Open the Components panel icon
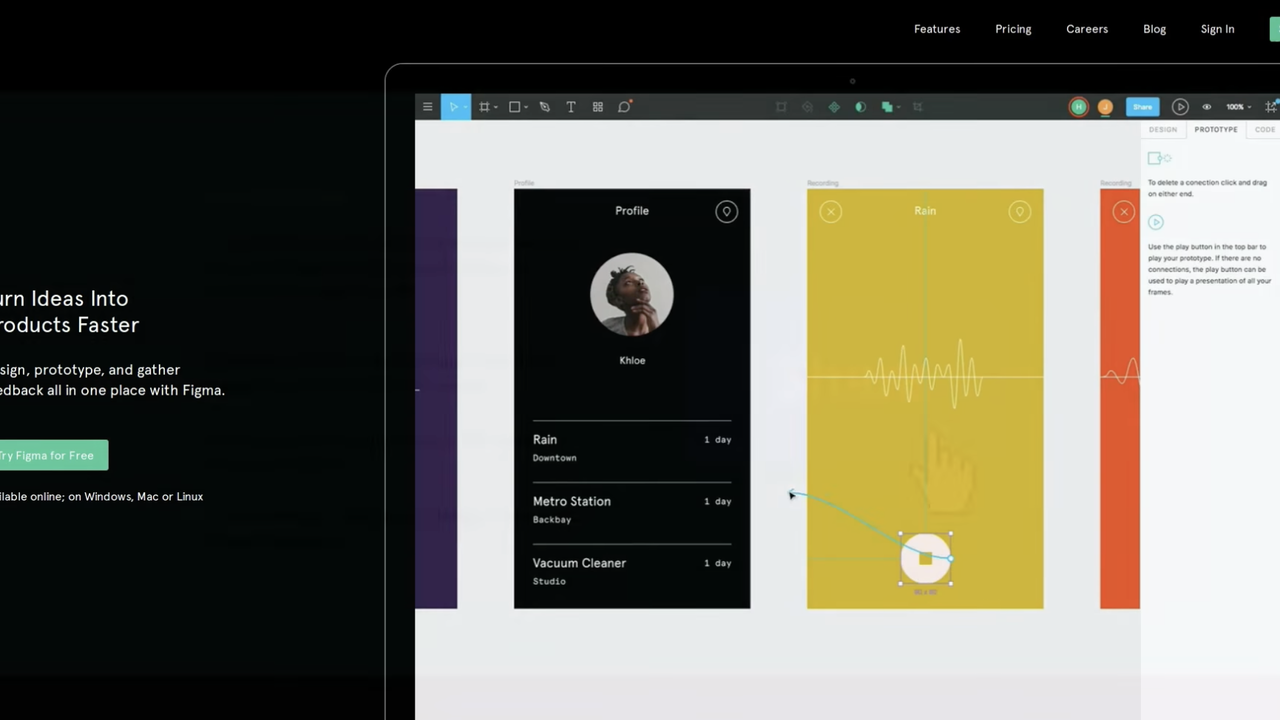The width and height of the screenshot is (1280, 720). (x=597, y=106)
